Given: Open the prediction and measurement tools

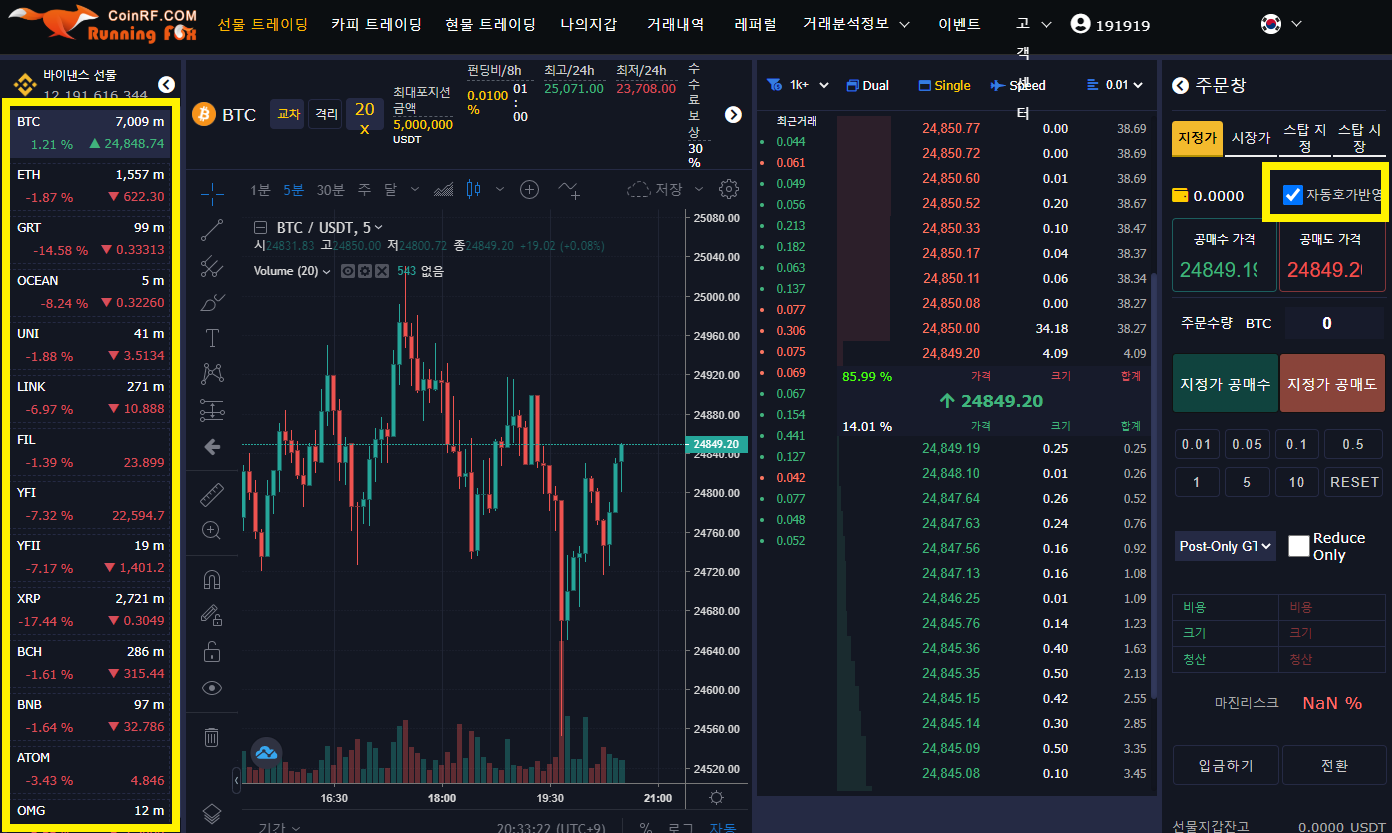Looking at the screenshot, I should point(212,410).
